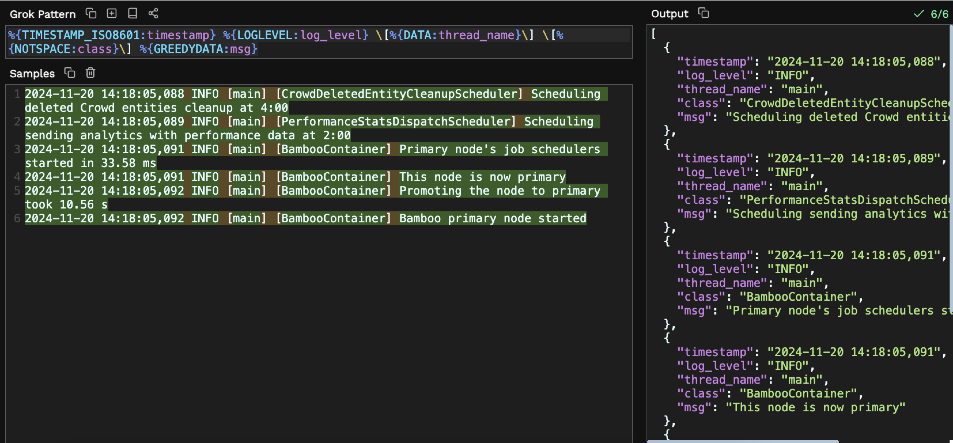Click timestamp 14:18:05,088 in sample line 1
Screen dimensions: 953x443
point(143,94)
